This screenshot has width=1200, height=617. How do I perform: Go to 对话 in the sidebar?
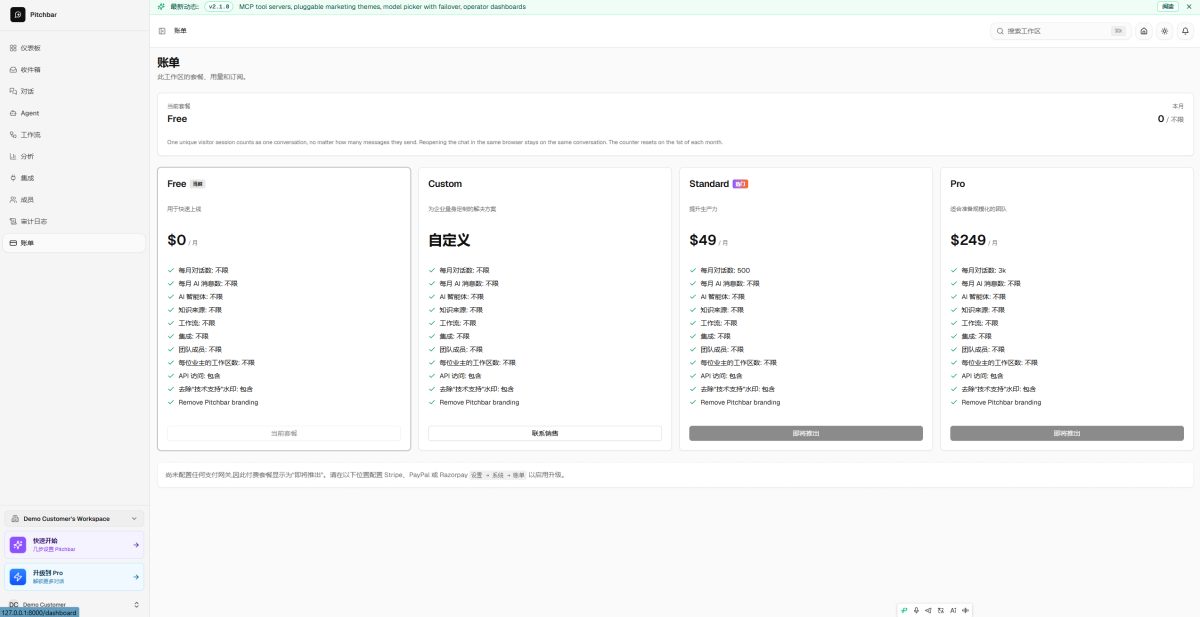[74, 91]
